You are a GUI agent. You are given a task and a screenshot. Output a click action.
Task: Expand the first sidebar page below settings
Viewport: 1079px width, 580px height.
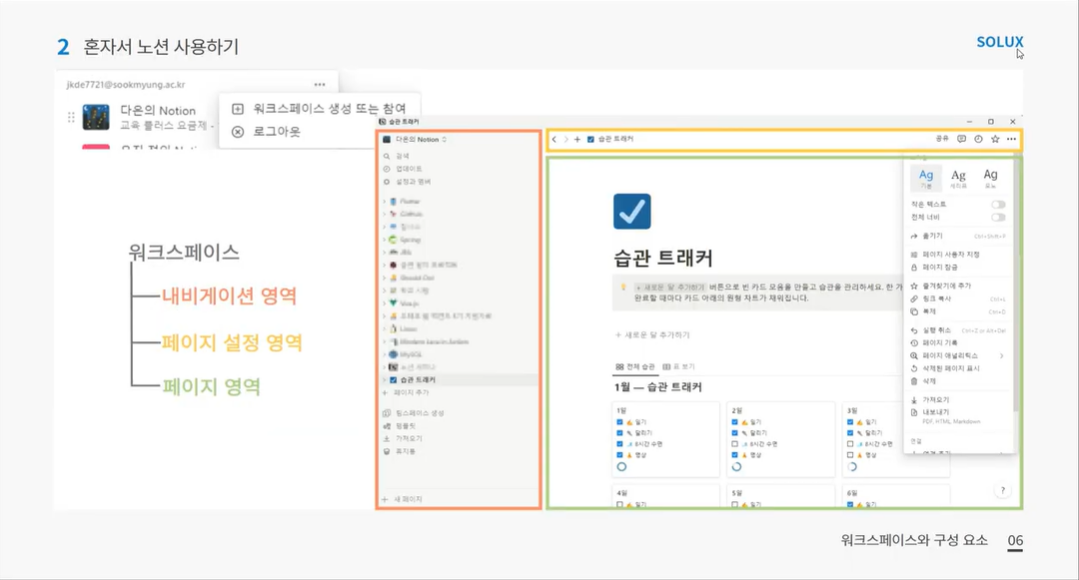point(385,201)
